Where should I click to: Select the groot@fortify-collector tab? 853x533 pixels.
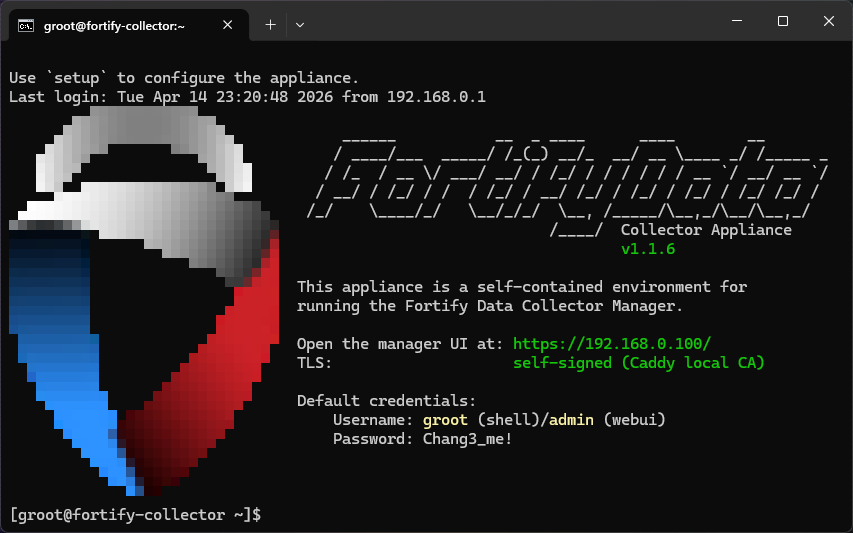(x=114, y=25)
